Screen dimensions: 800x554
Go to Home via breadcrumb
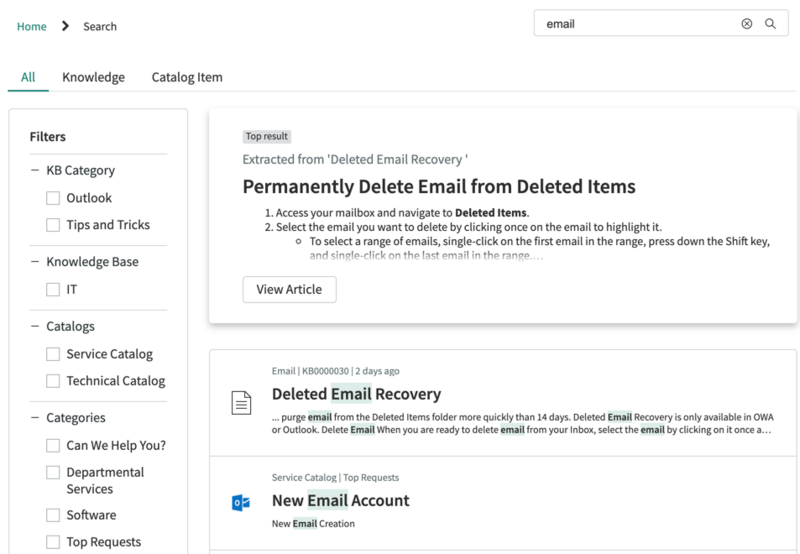click(32, 26)
